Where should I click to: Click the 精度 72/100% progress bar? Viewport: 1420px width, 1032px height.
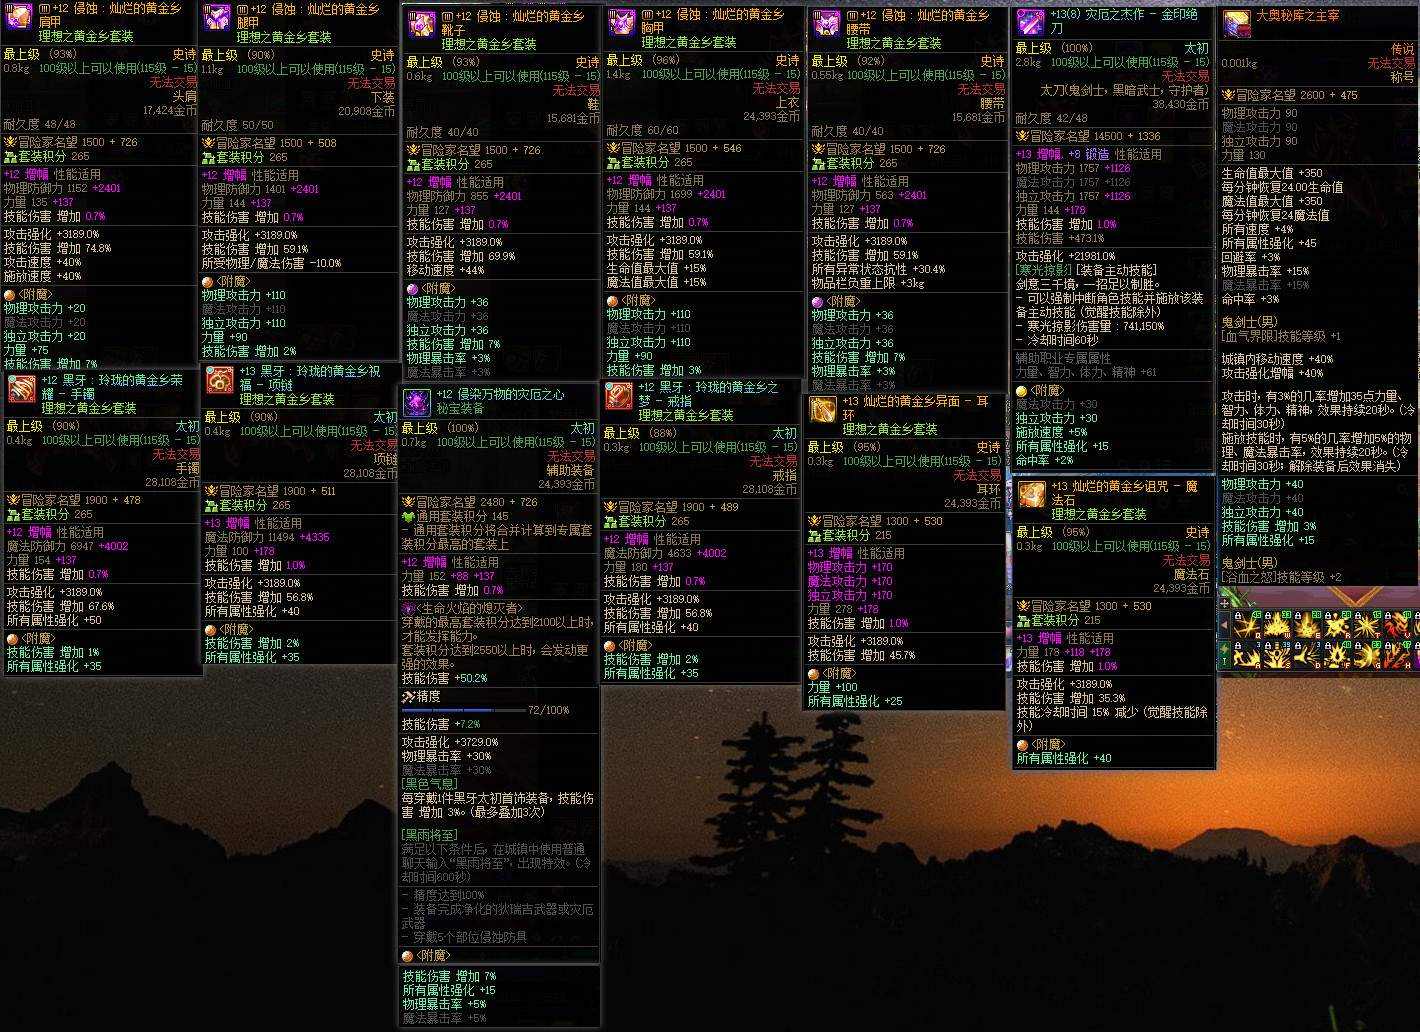[x=464, y=711]
